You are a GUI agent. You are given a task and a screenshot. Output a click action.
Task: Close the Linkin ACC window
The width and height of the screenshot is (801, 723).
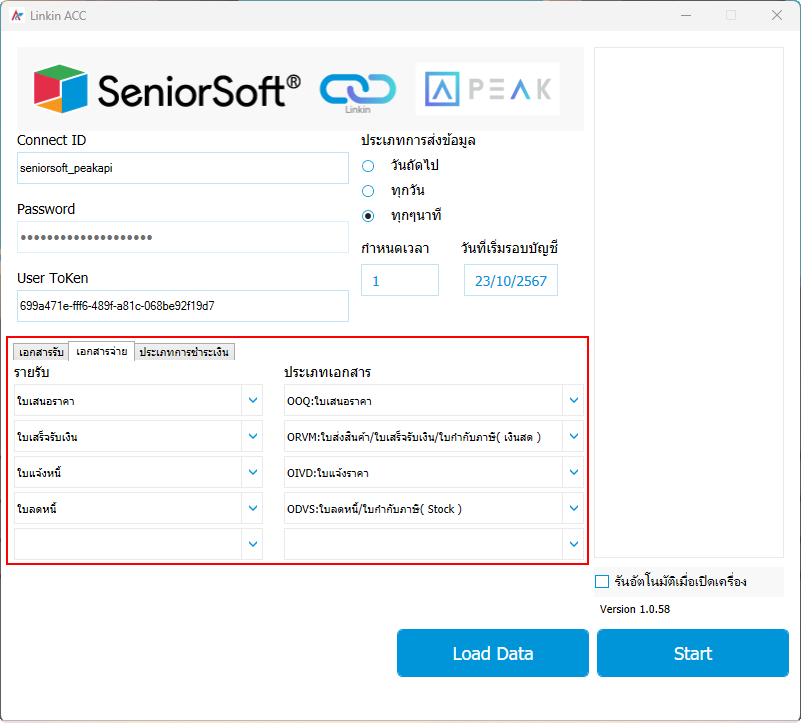(x=777, y=15)
